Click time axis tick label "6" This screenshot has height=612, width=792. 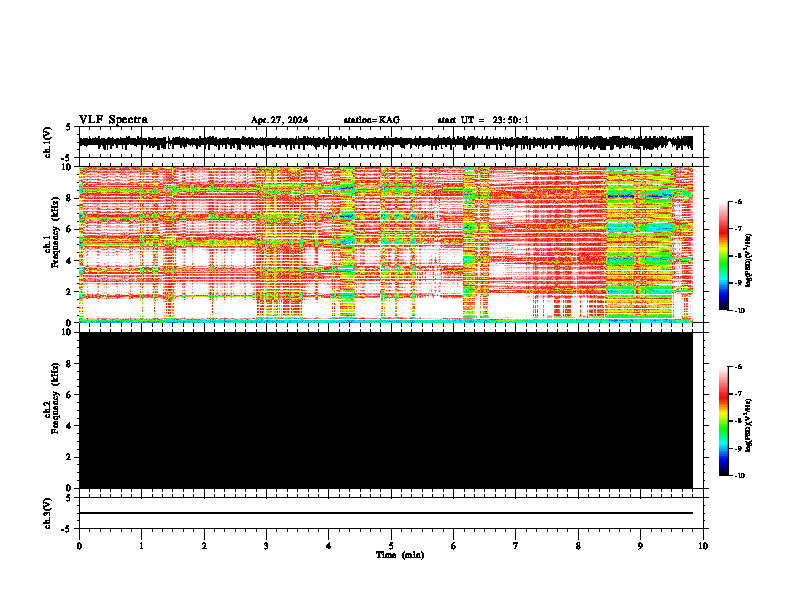pyautogui.click(x=454, y=546)
